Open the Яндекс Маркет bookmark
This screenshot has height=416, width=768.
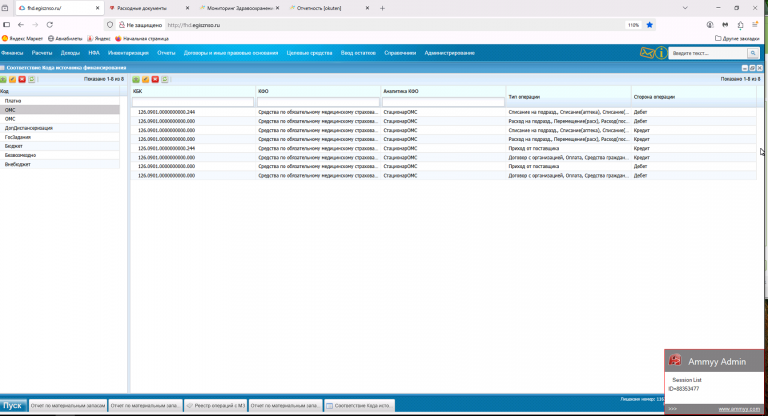coord(23,38)
